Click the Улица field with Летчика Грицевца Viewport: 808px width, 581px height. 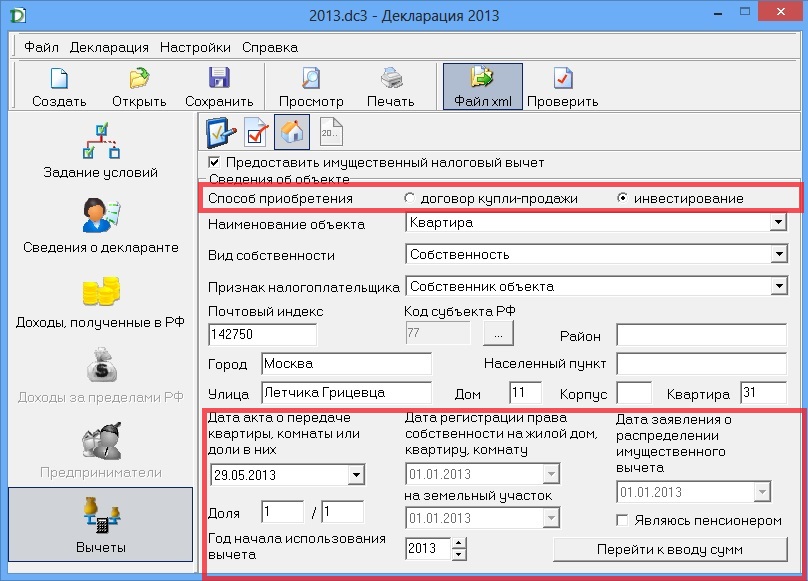346,393
